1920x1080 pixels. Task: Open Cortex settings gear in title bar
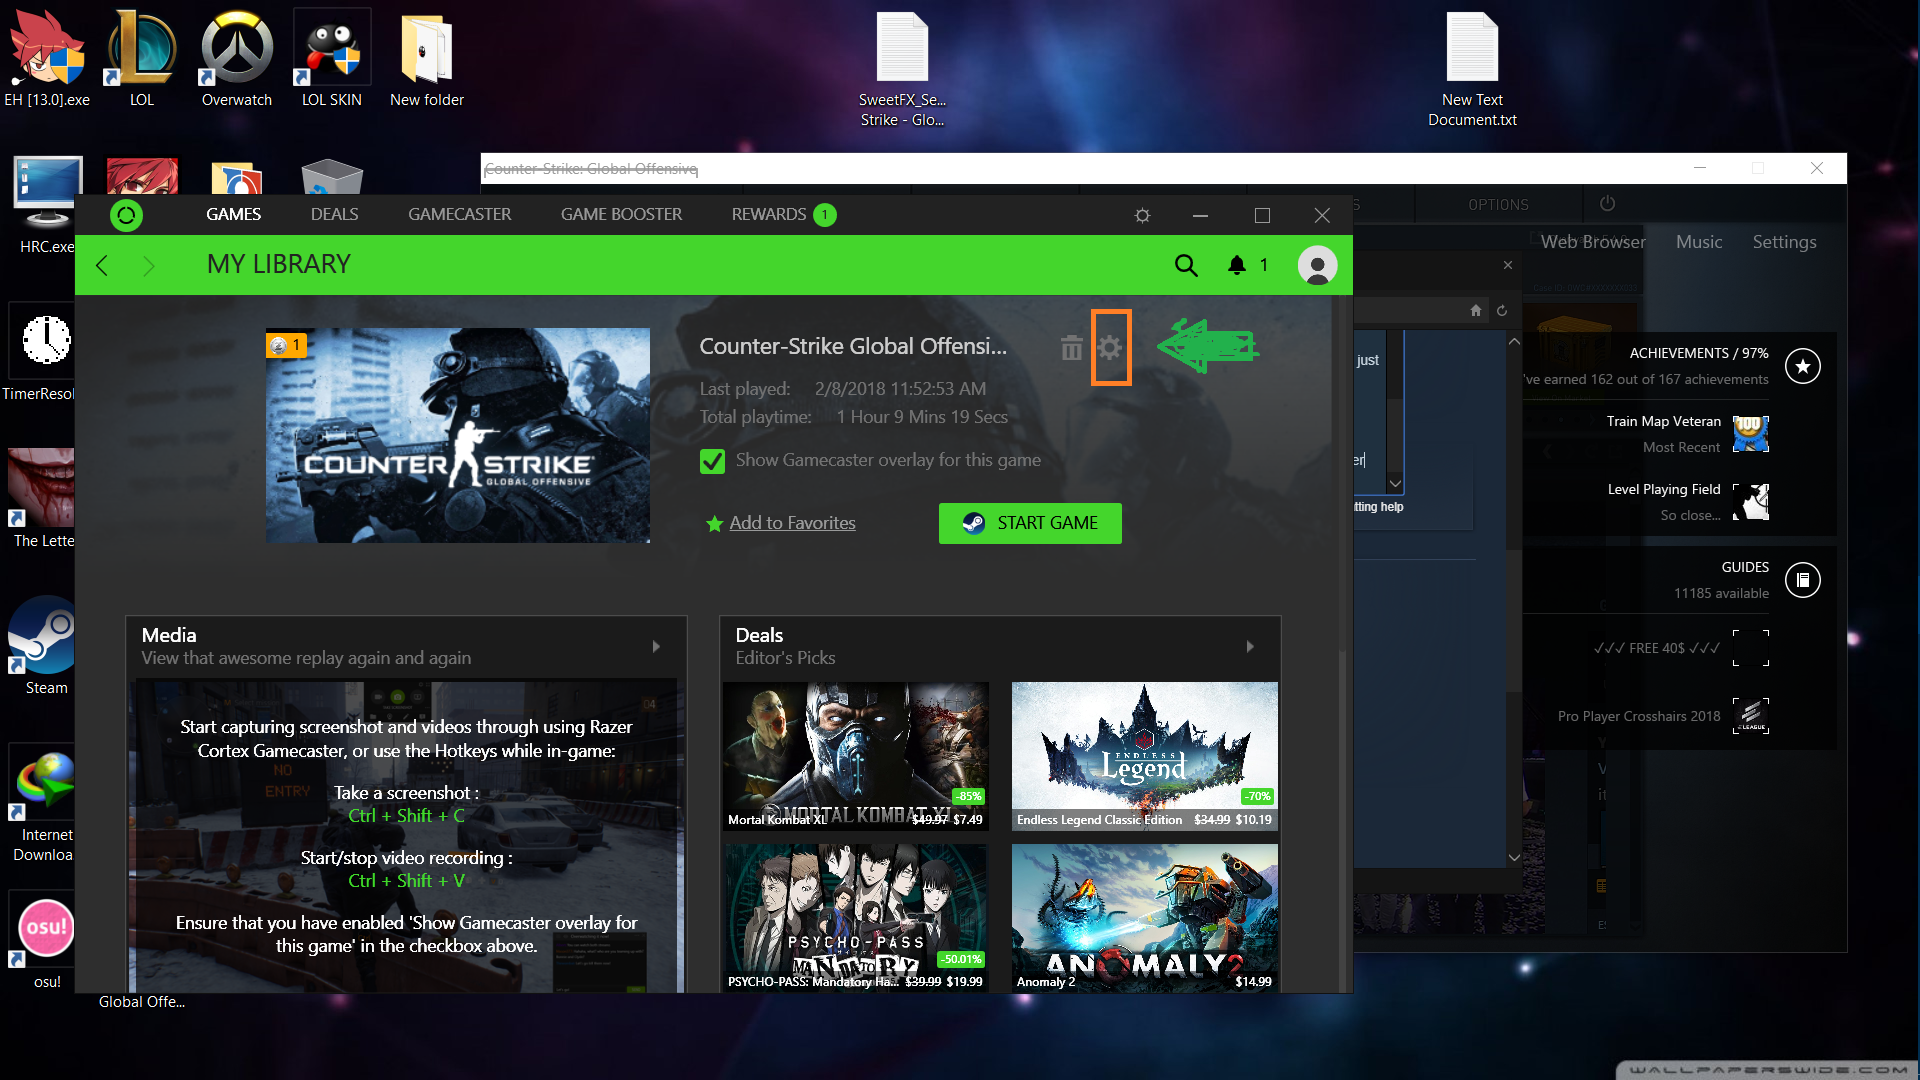click(x=1142, y=215)
